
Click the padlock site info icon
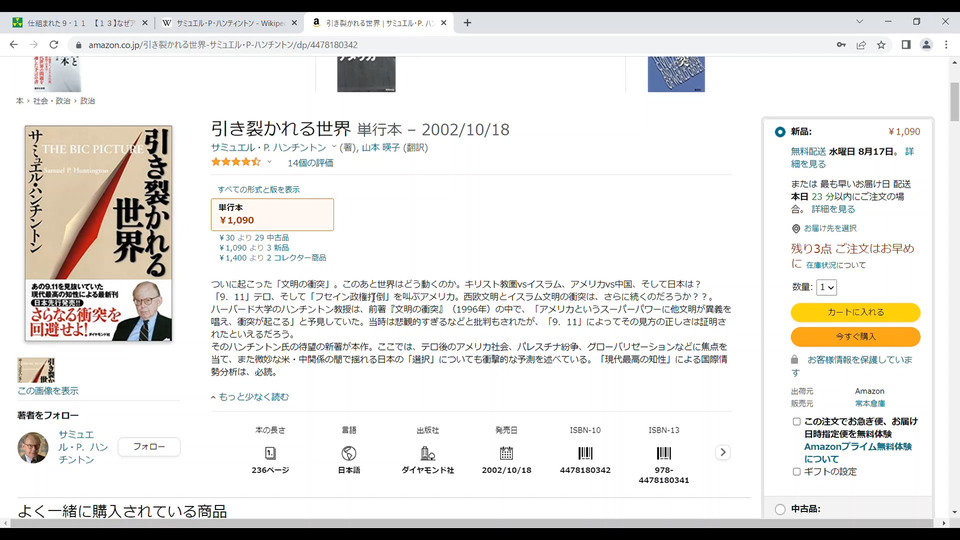78,45
